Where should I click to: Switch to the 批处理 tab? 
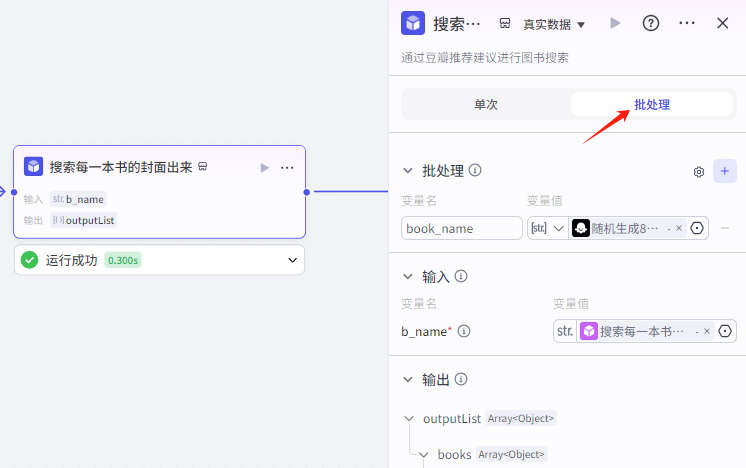(x=651, y=104)
